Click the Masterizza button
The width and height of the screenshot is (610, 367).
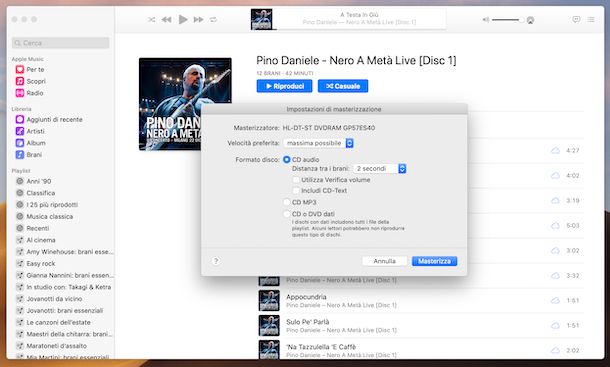coord(434,261)
